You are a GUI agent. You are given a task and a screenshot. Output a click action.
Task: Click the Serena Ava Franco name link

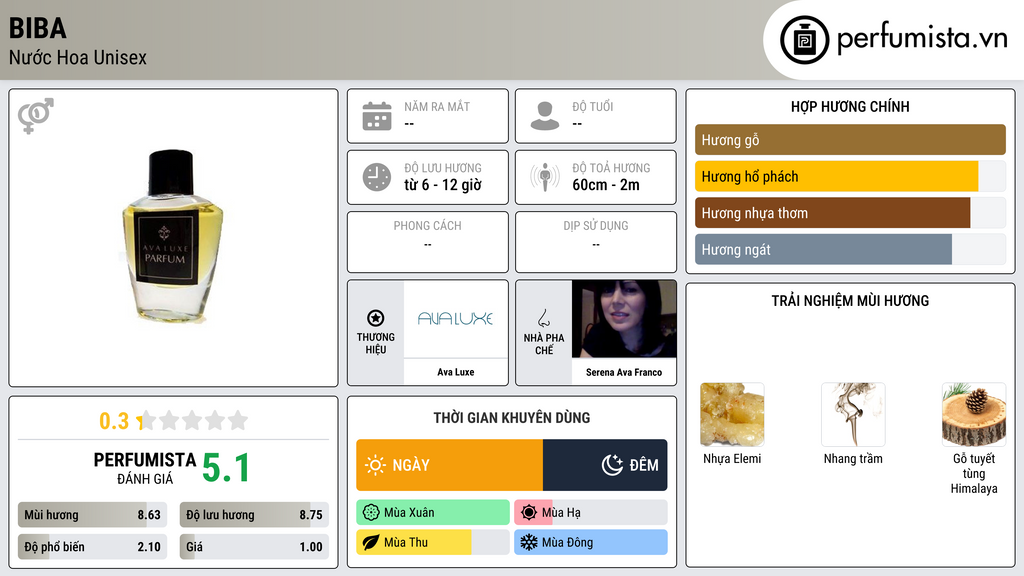point(624,372)
